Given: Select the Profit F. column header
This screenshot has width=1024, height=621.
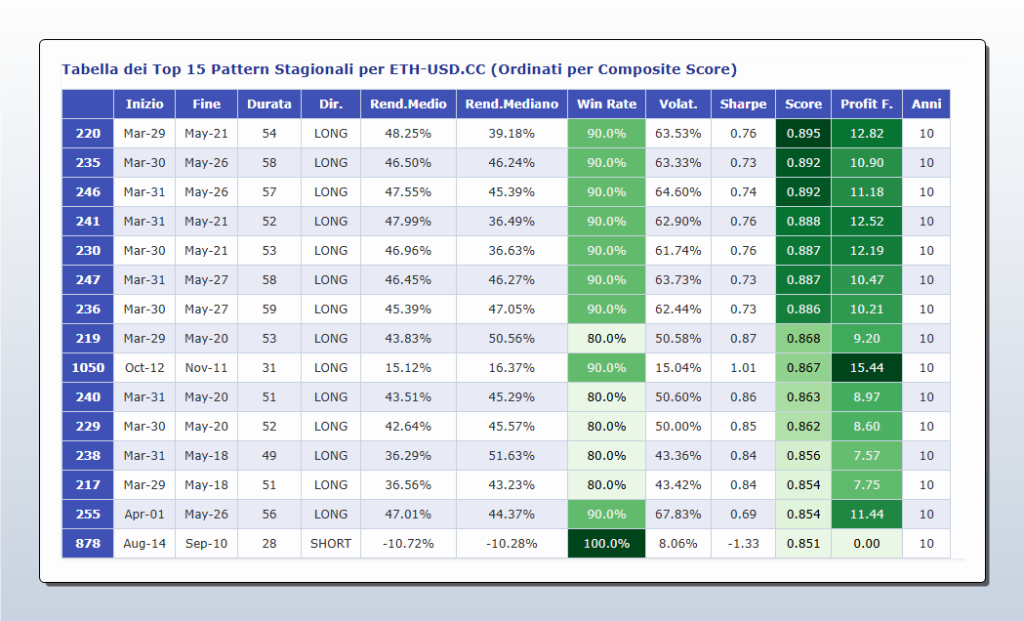Looking at the screenshot, I should 865,103.
